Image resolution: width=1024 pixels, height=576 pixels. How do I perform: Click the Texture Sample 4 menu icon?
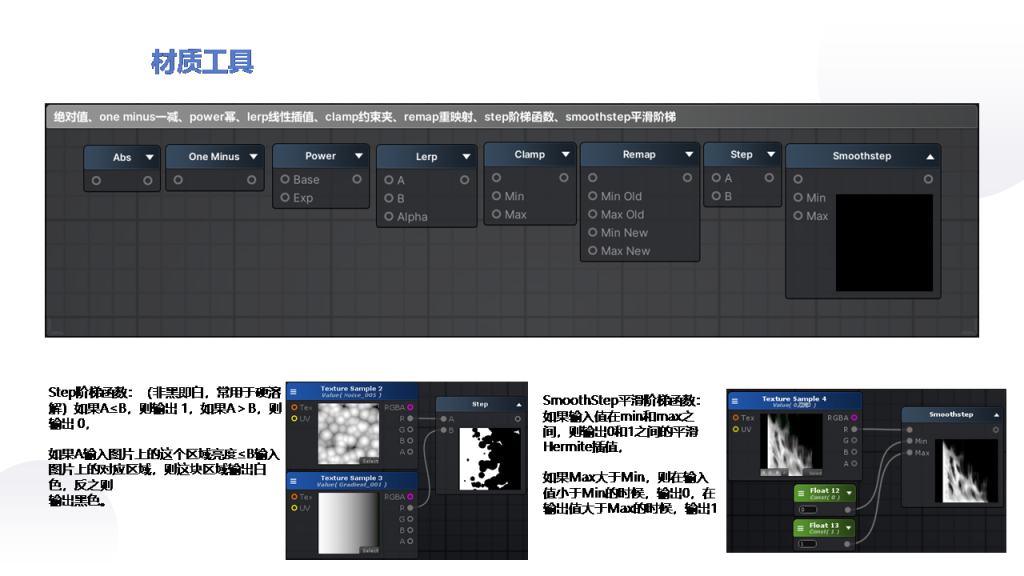735,401
